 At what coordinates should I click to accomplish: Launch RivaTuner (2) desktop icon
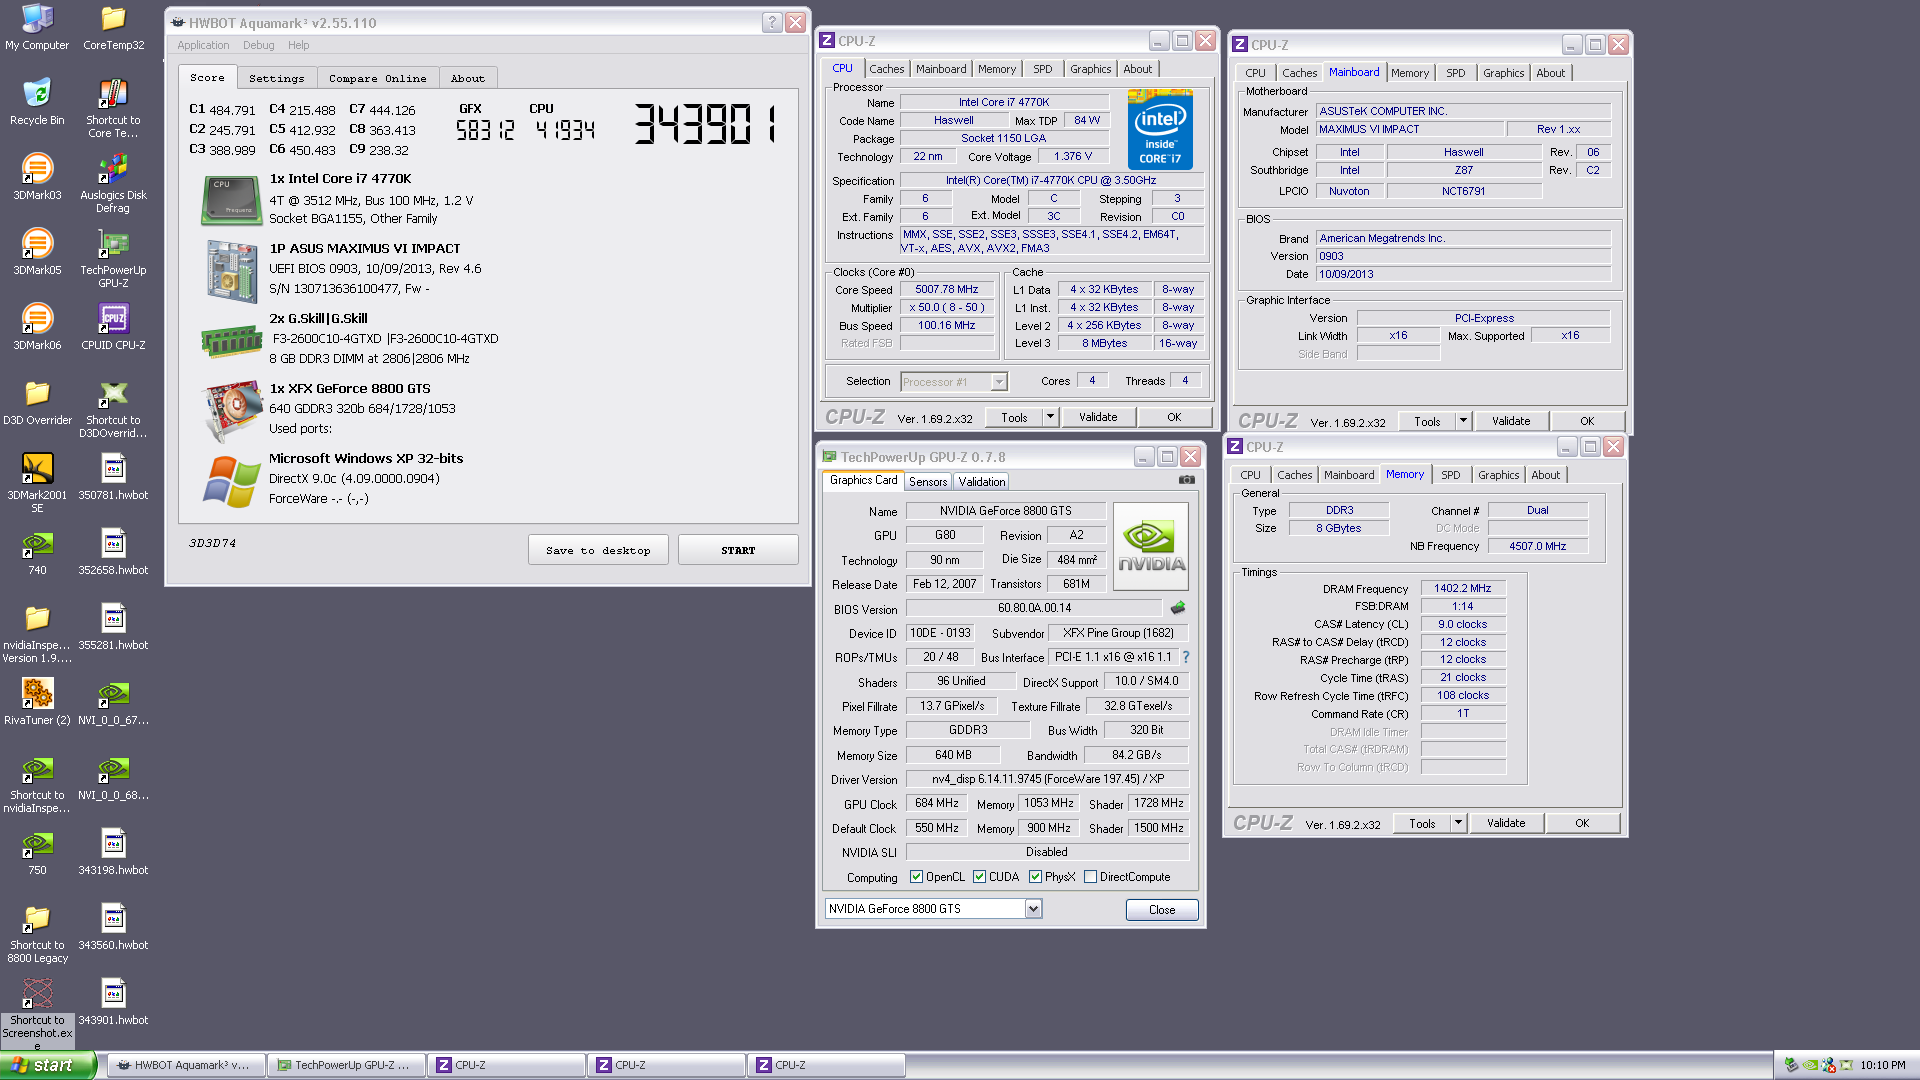point(37,701)
